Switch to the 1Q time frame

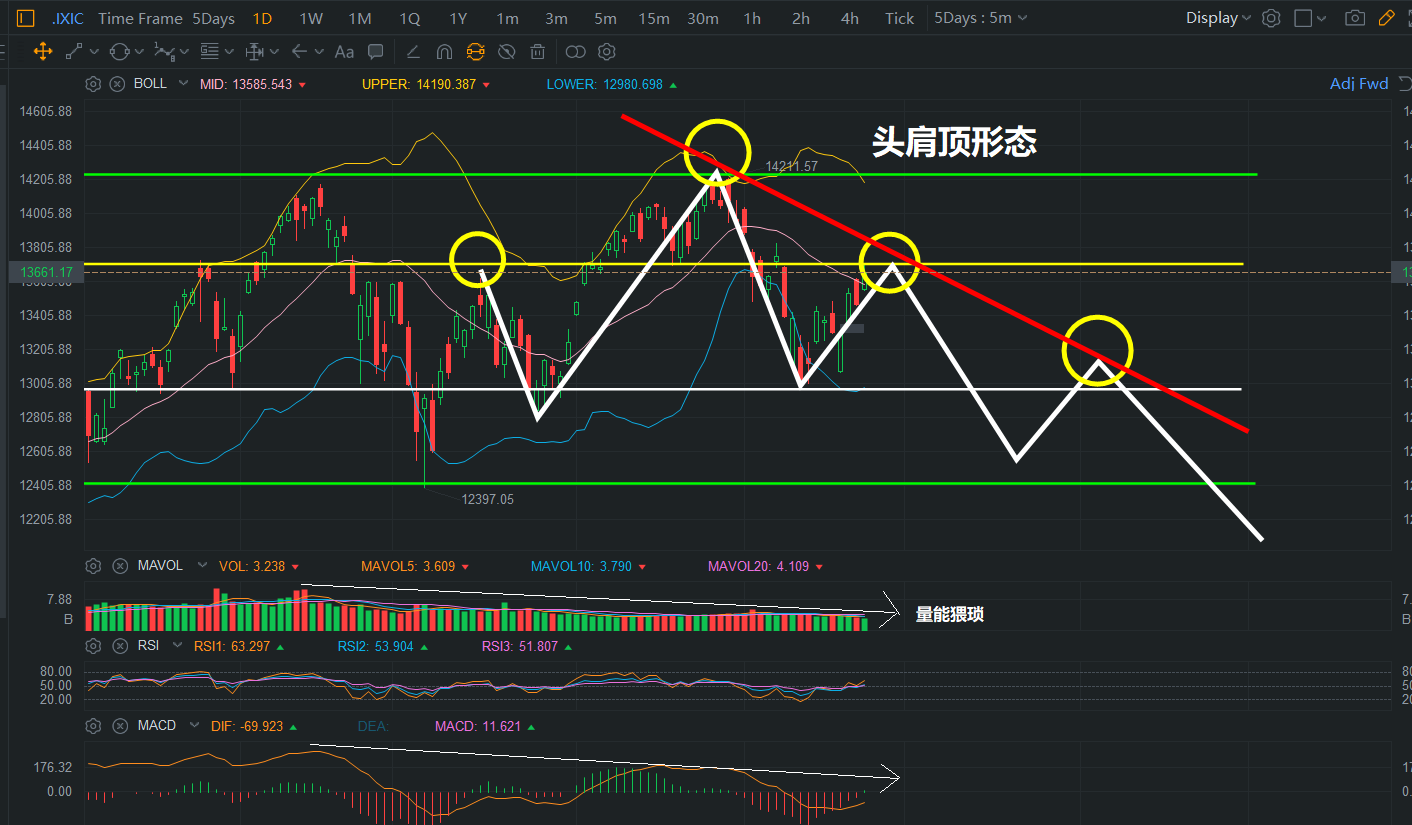409,18
